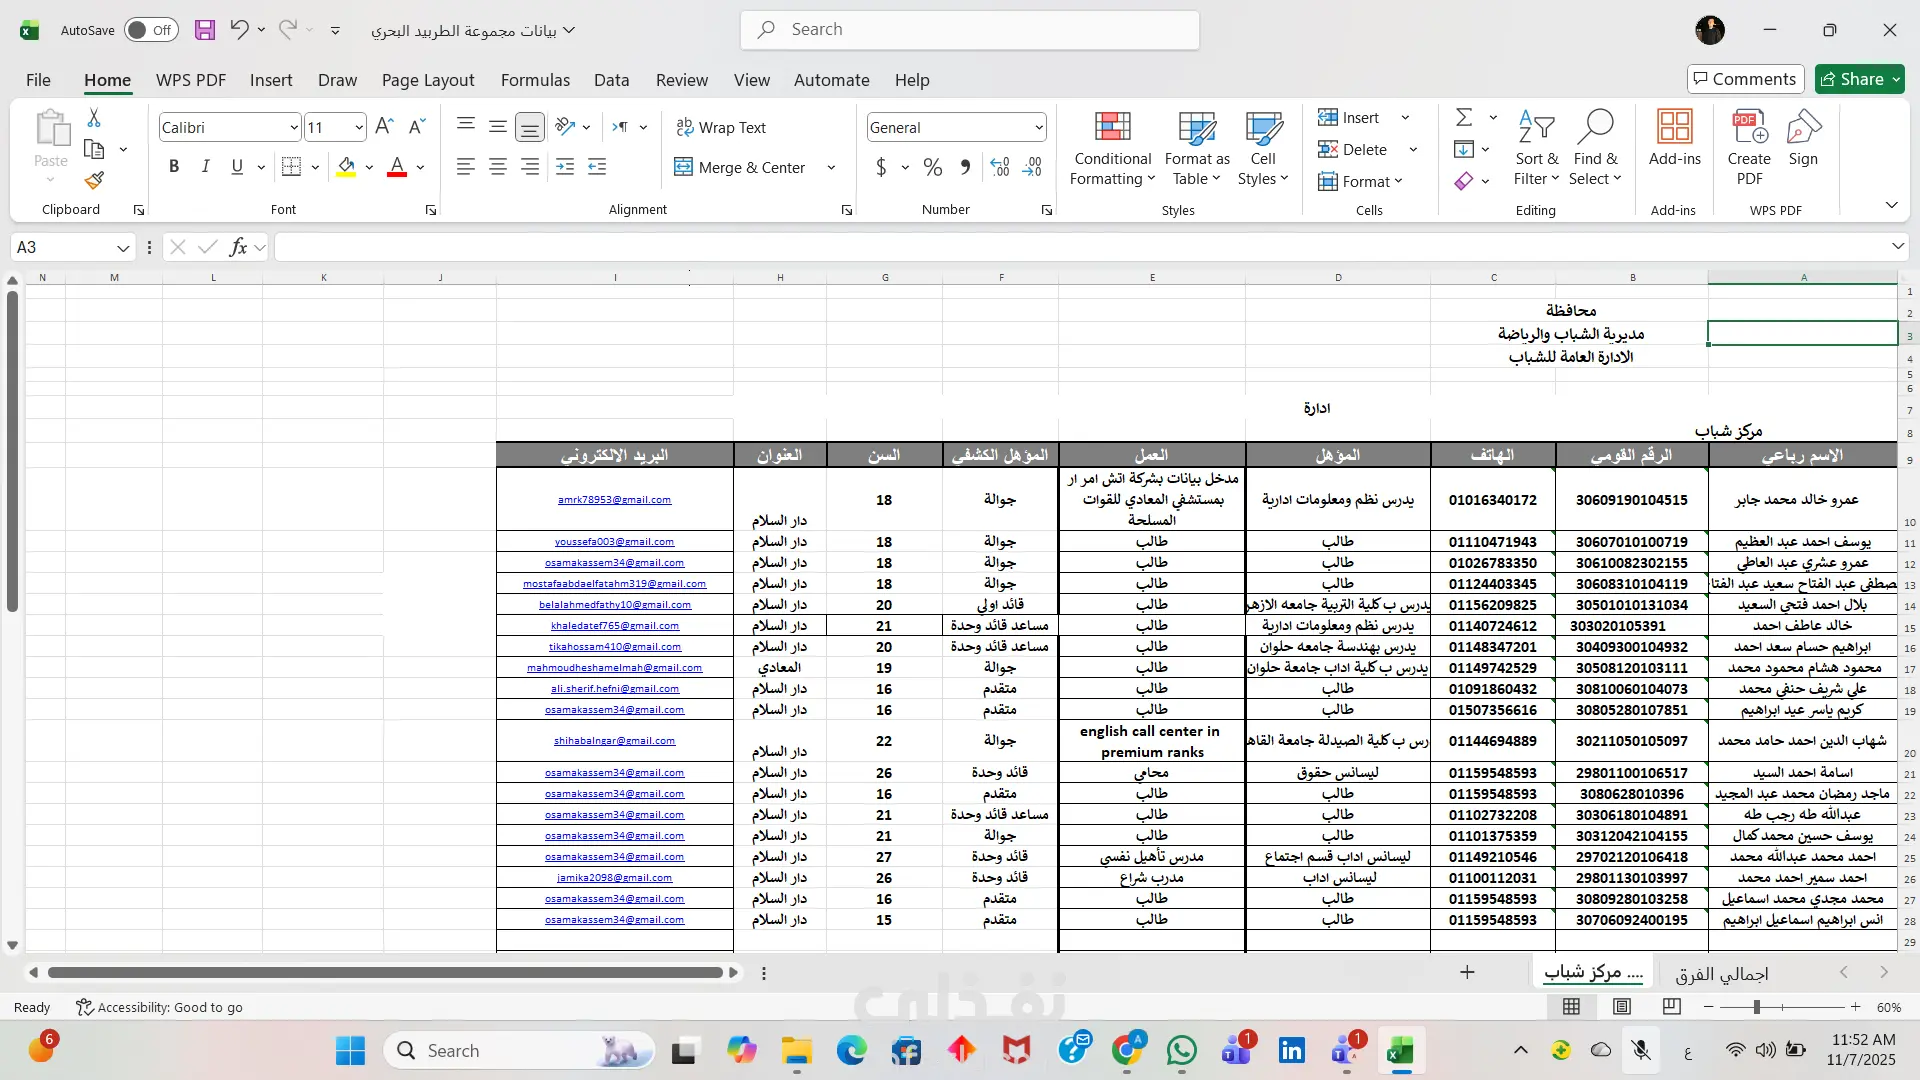1920x1080 pixels.
Task: Switch to اجمالي الفرق sheet tab
Action: click(x=1721, y=973)
